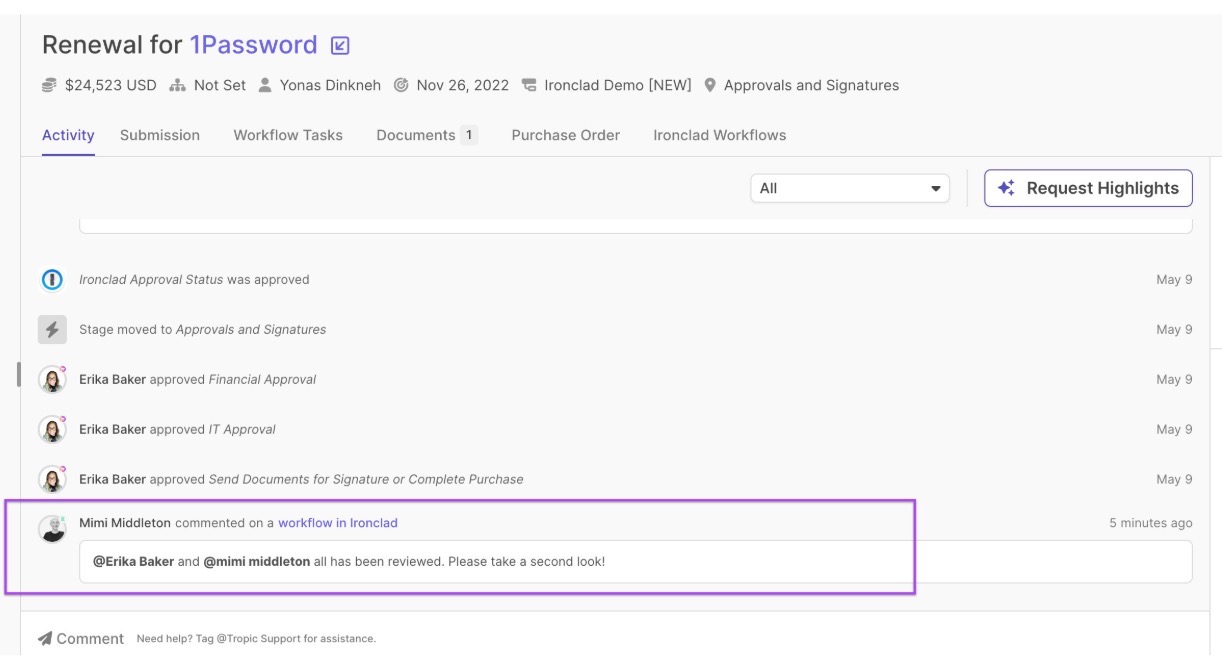Open the Ironclad Workflows tab
The height and width of the screenshot is (660, 1222).
(720, 135)
